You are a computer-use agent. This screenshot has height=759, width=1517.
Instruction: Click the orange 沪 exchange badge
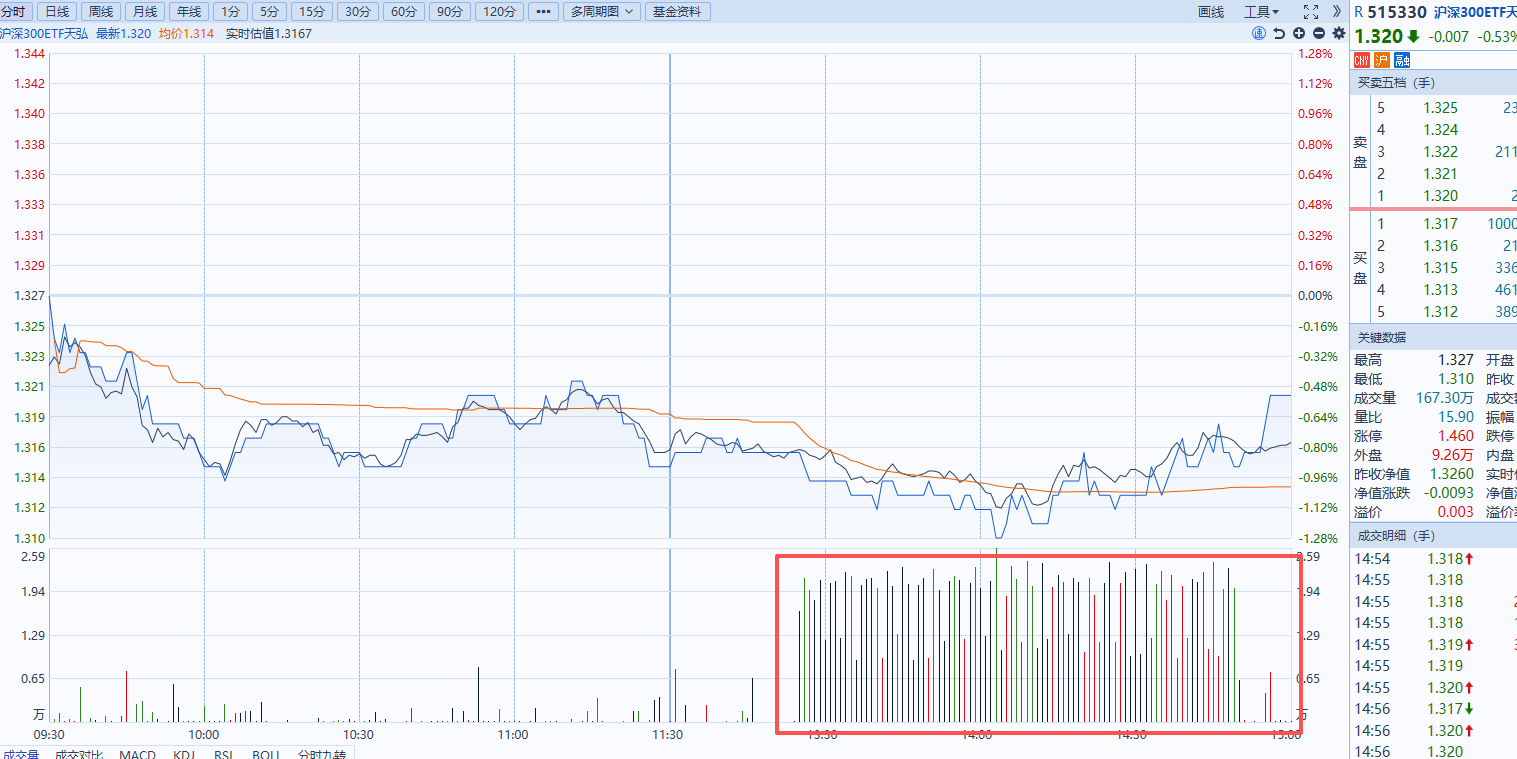click(x=1382, y=60)
